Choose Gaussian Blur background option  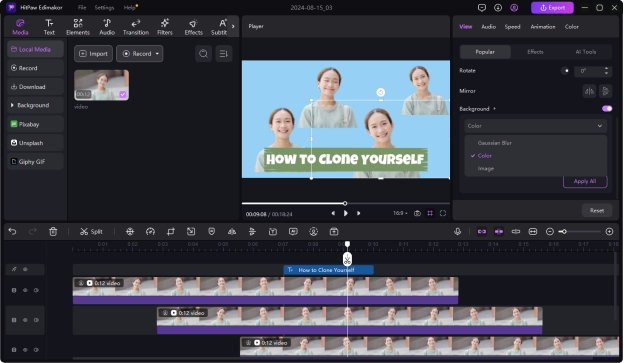pos(495,143)
